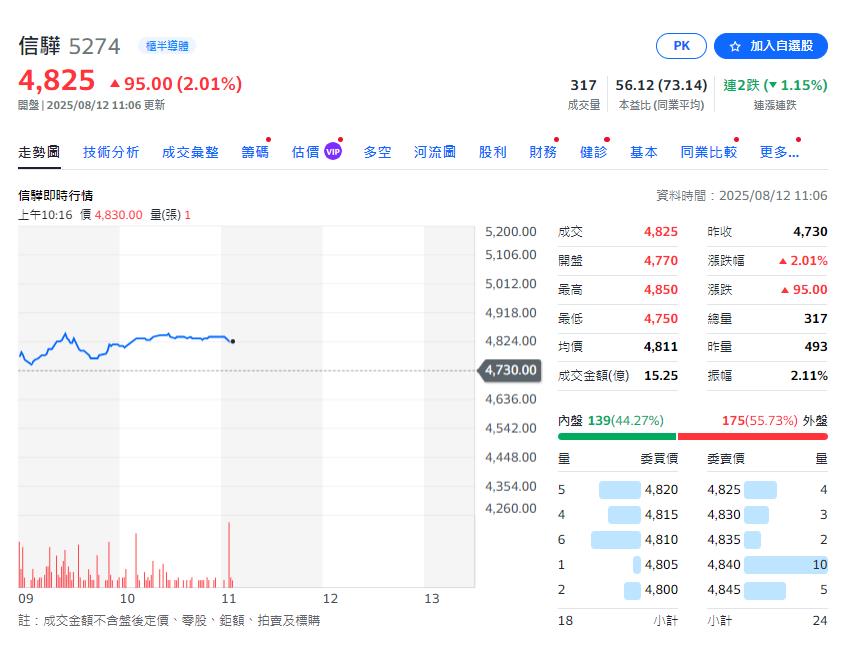Image resolution: width=843 pixels, height=646 pixels.
Task: Open the 河流圖 tab
Action: (x=434, y=152)
